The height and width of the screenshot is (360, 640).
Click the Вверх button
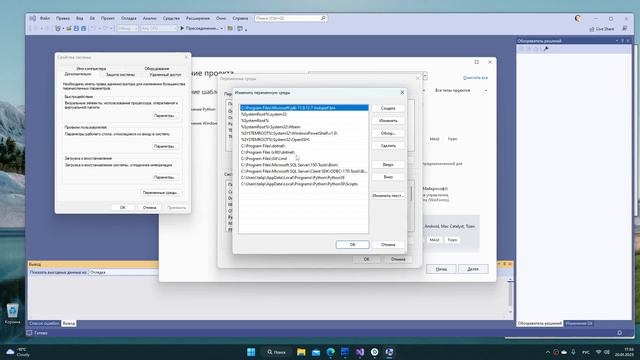(388, 164)
